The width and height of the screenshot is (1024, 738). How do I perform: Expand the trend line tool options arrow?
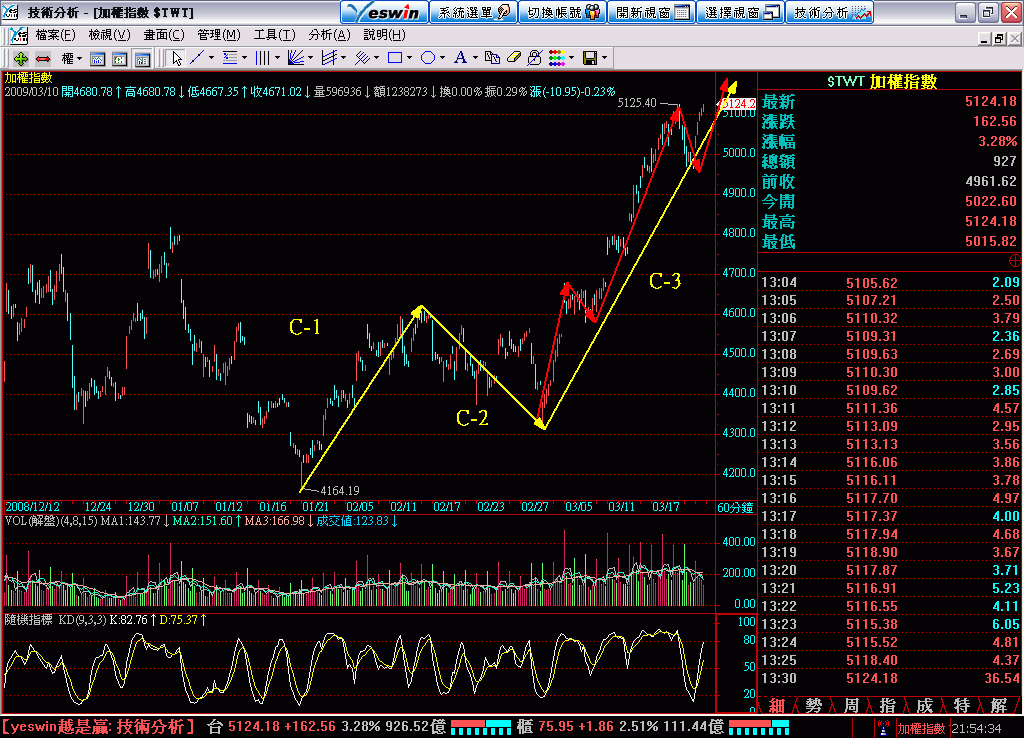(211, 59)
